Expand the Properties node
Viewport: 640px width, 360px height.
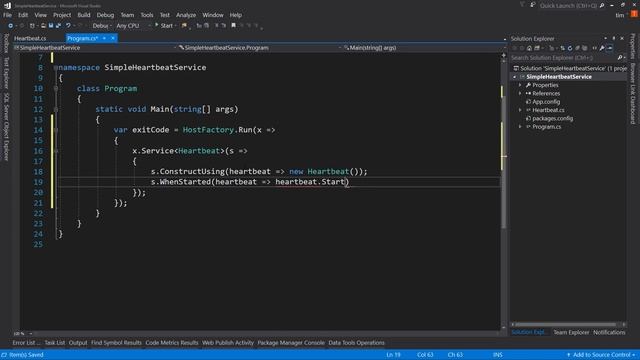[x=520, y=85]
